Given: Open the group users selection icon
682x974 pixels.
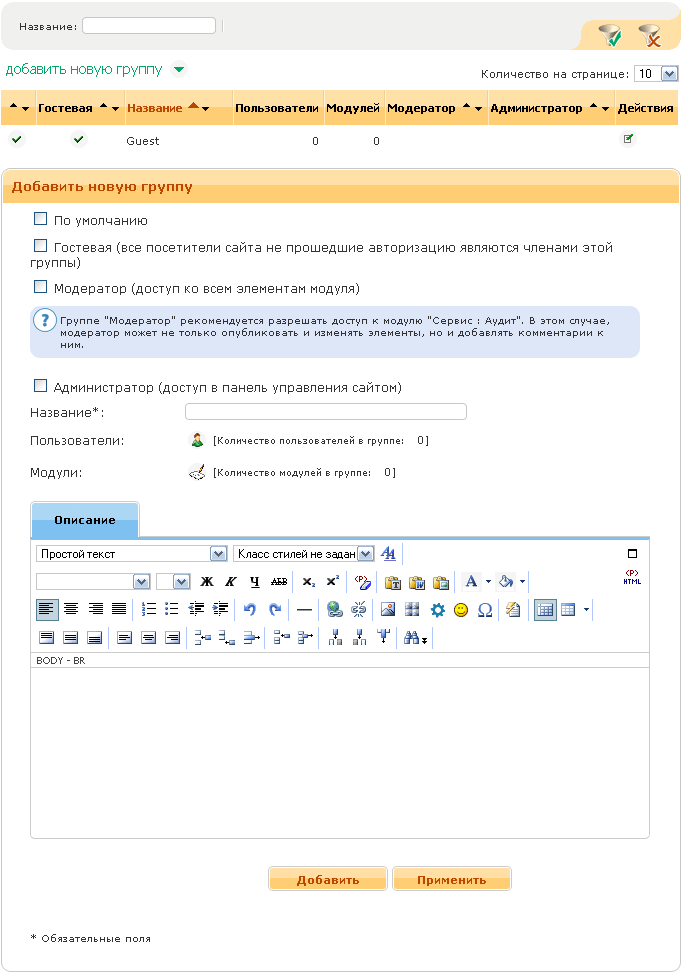Looking at the screenshot, I should (x=197, y=440).
